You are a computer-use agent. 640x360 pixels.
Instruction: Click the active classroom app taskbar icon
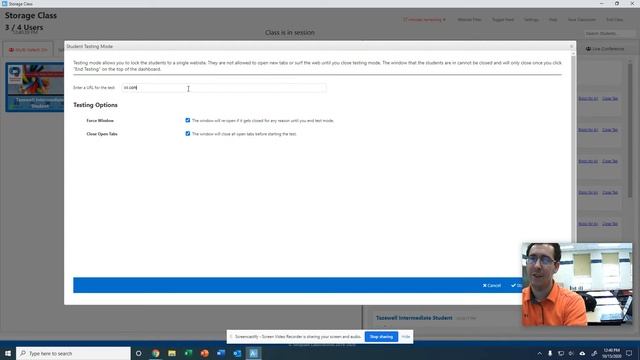coord(253,353)
